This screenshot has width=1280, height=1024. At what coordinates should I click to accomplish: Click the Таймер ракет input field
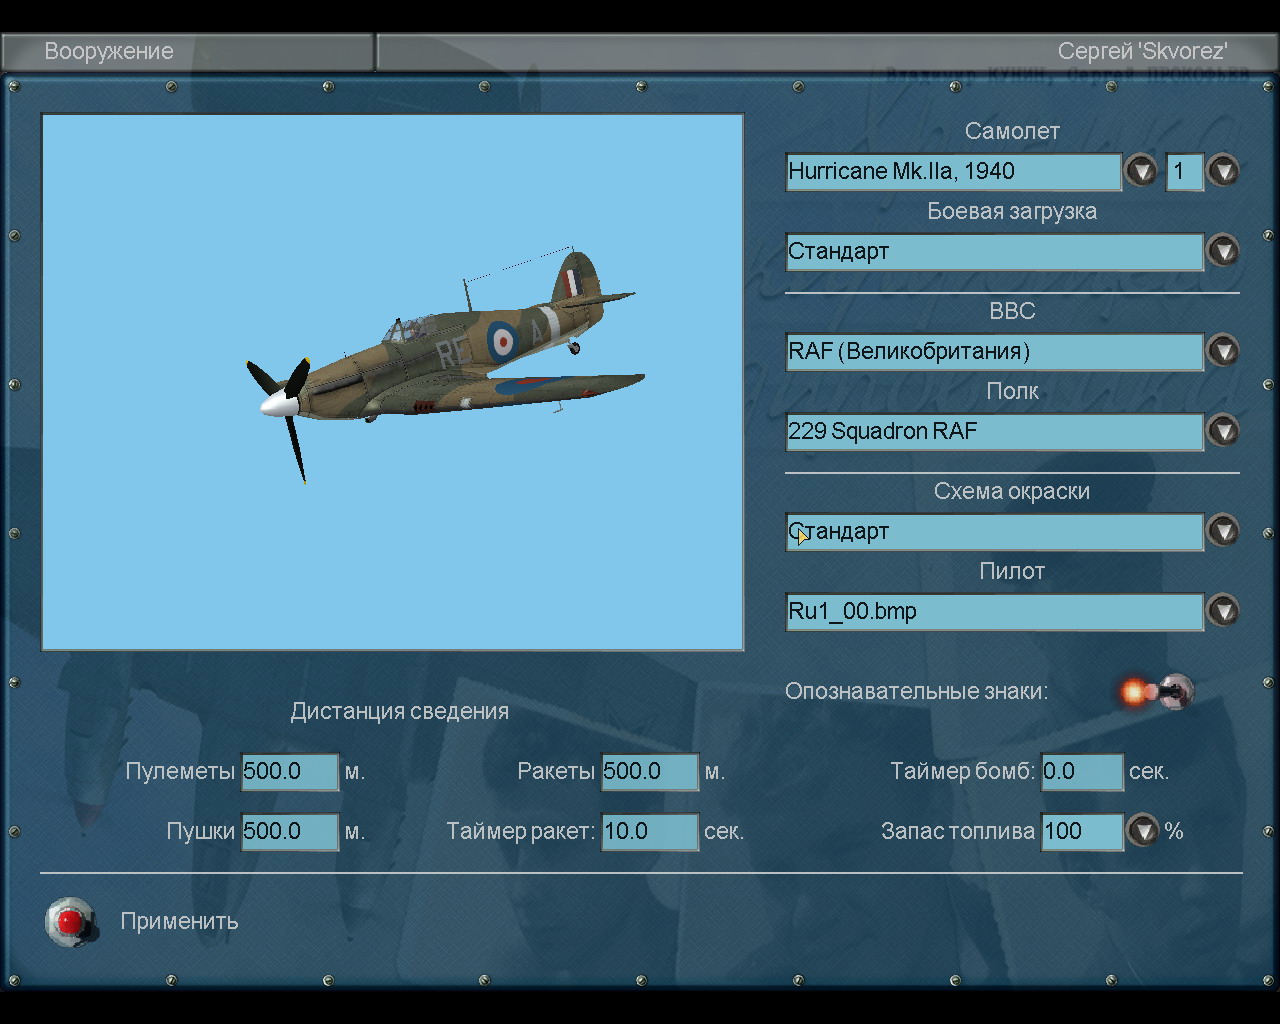pyautogui.click(x=649, y=832)
